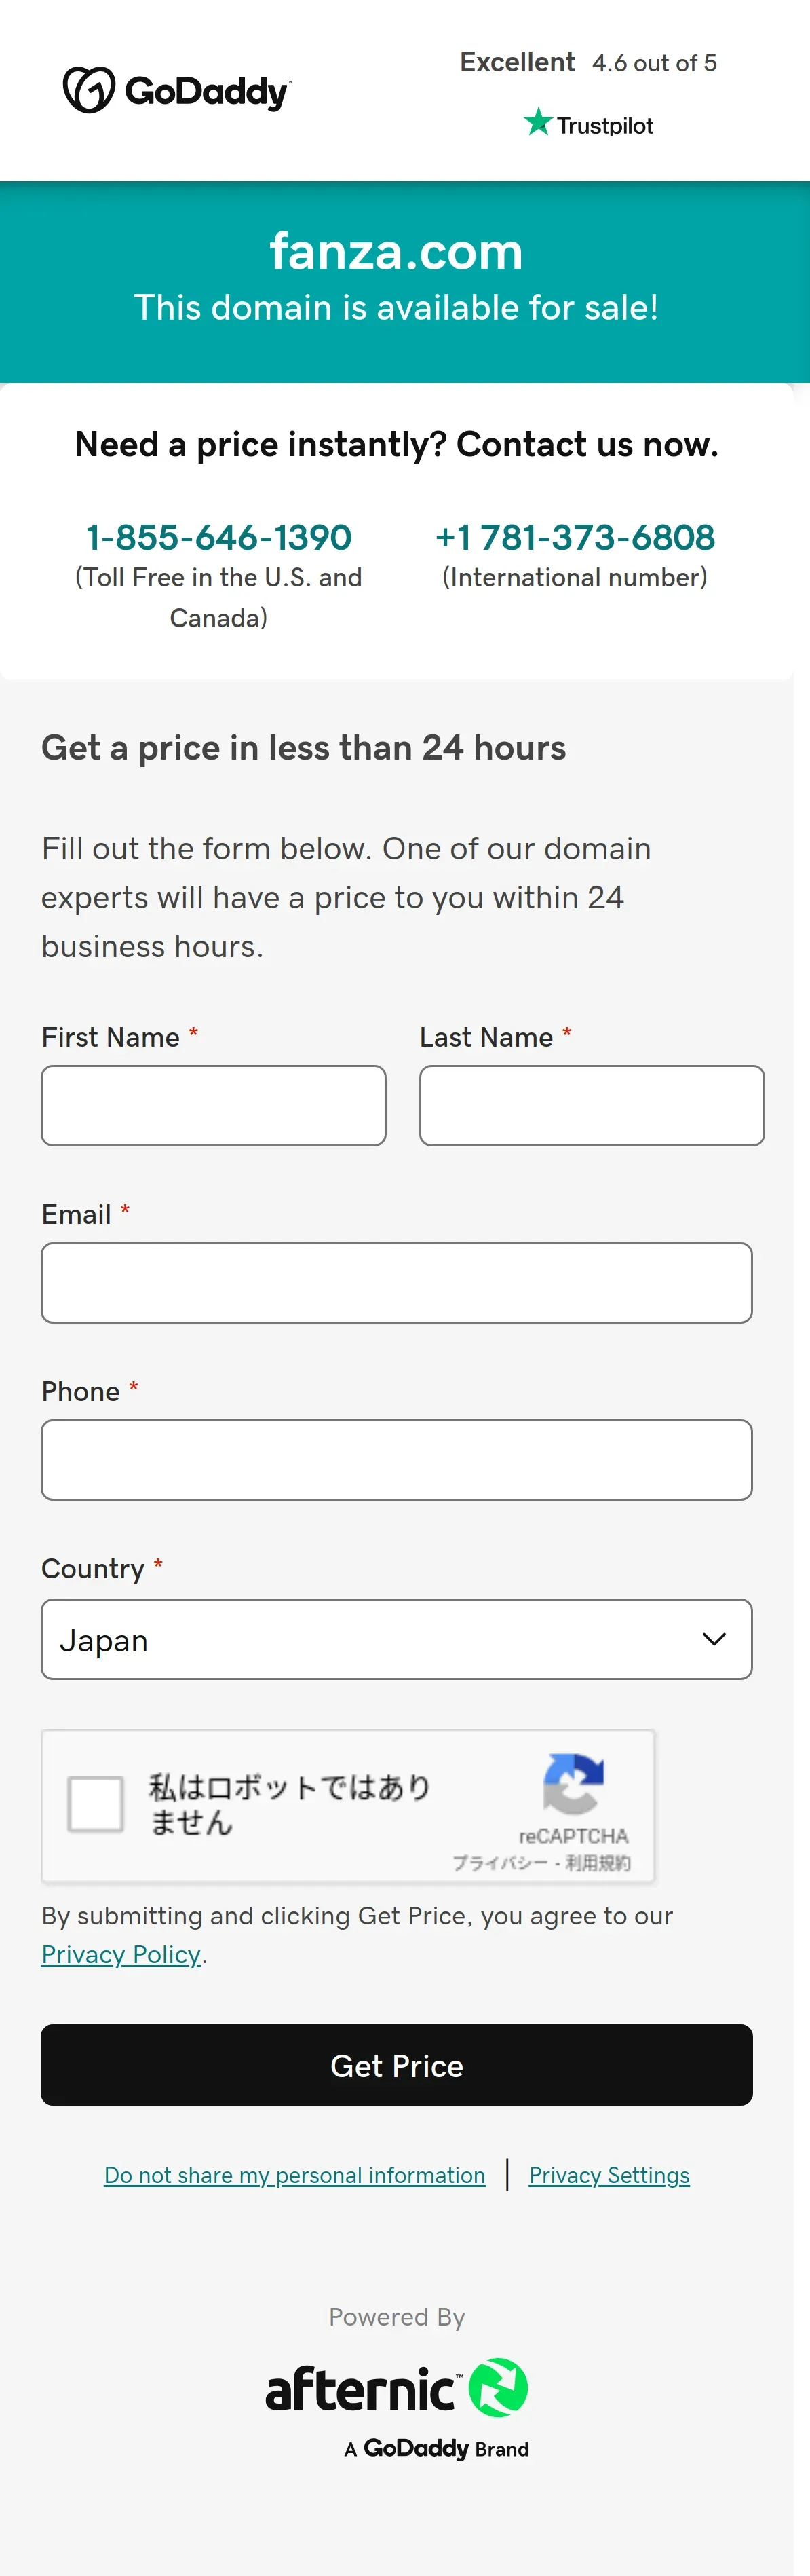The height and width of the screenshot is (2576, 810).
Task: Open the Japan country selector
Action: tap(397, 1639)
